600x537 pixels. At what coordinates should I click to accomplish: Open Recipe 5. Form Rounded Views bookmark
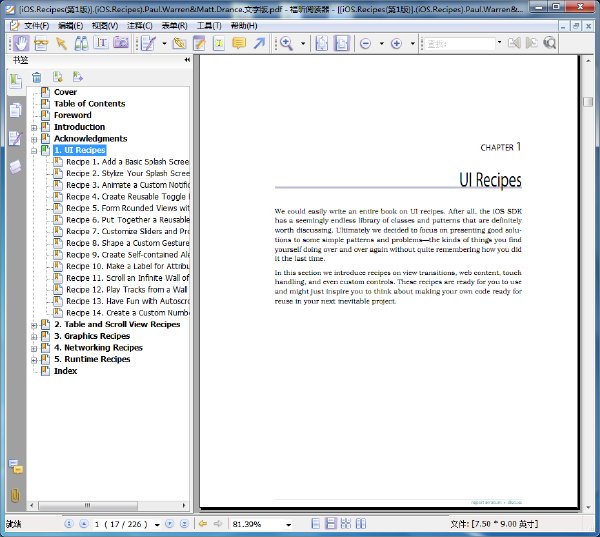coord(127,208)
